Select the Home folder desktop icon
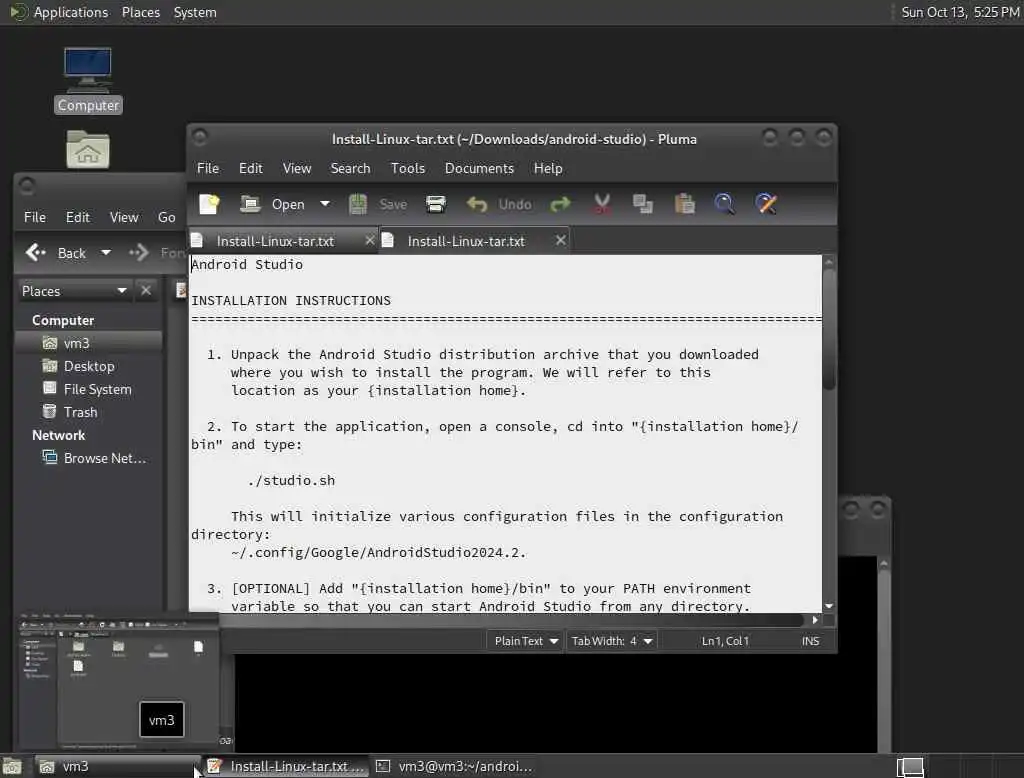Image resolution: width=1024 pixels, height=778 pixels. [x=88, y=150]
